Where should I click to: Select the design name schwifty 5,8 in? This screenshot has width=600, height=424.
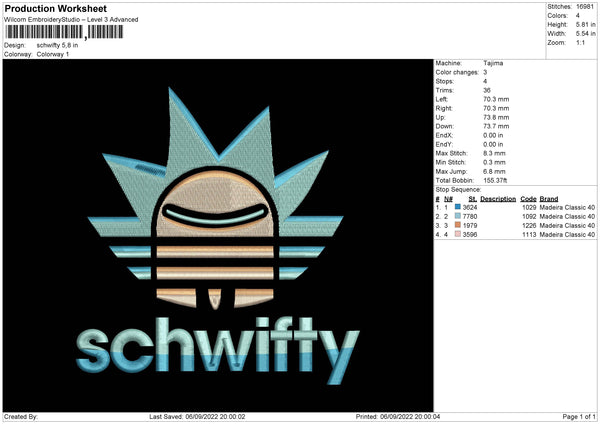[x=57, y=45]
